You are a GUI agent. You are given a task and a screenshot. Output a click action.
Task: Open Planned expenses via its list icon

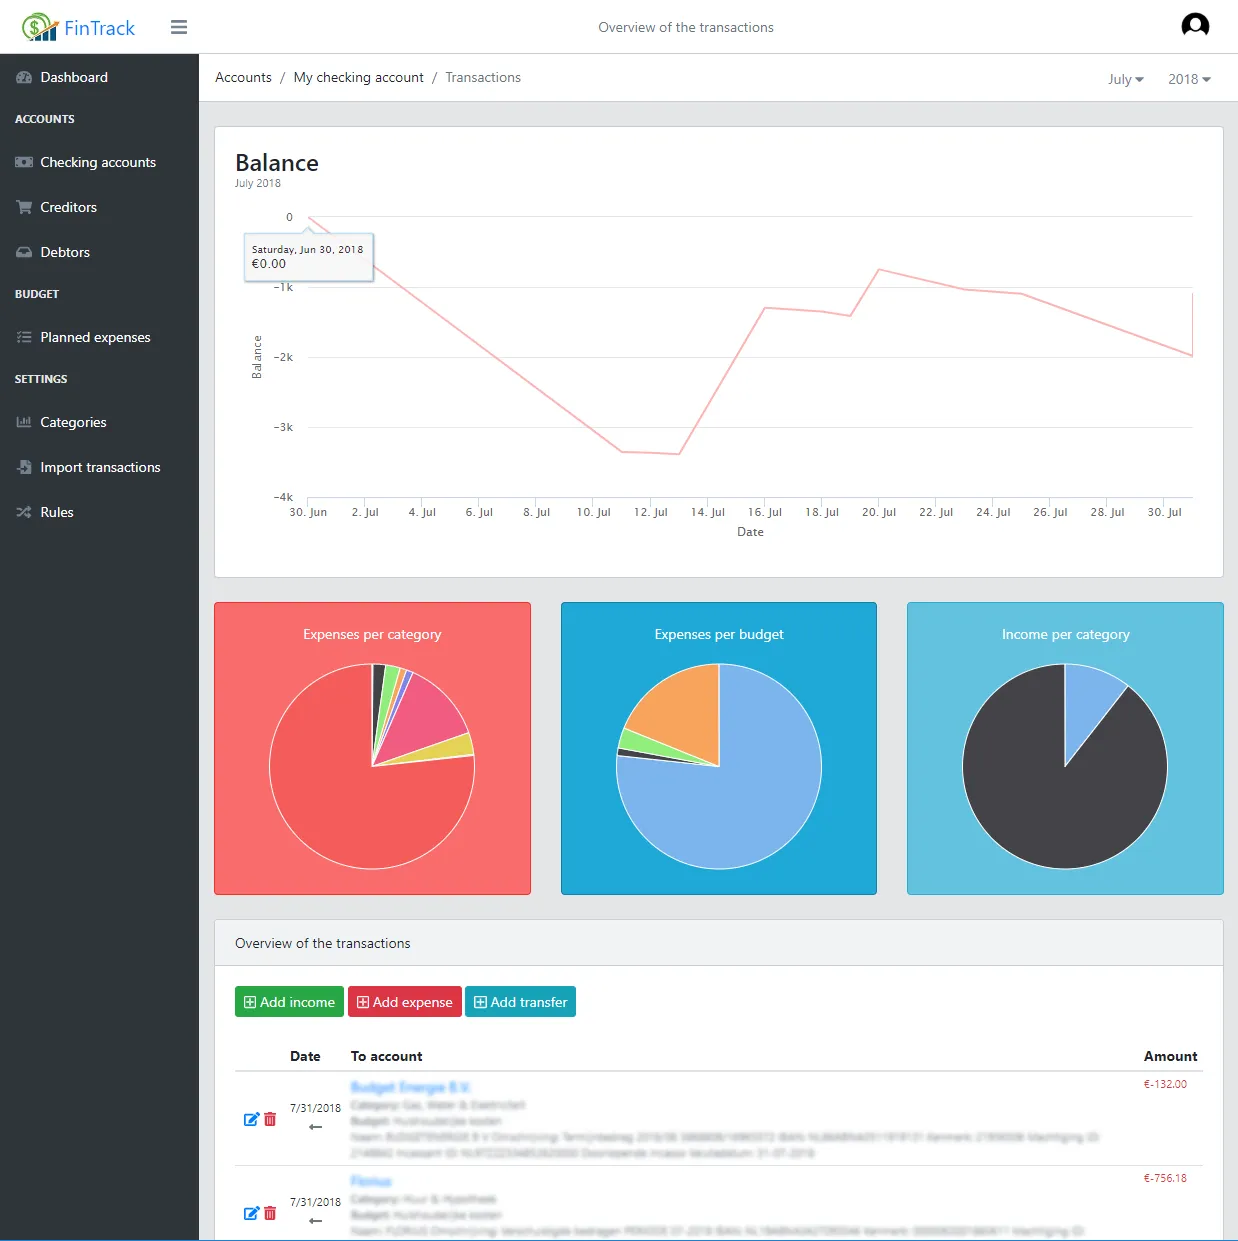(24, 337)
